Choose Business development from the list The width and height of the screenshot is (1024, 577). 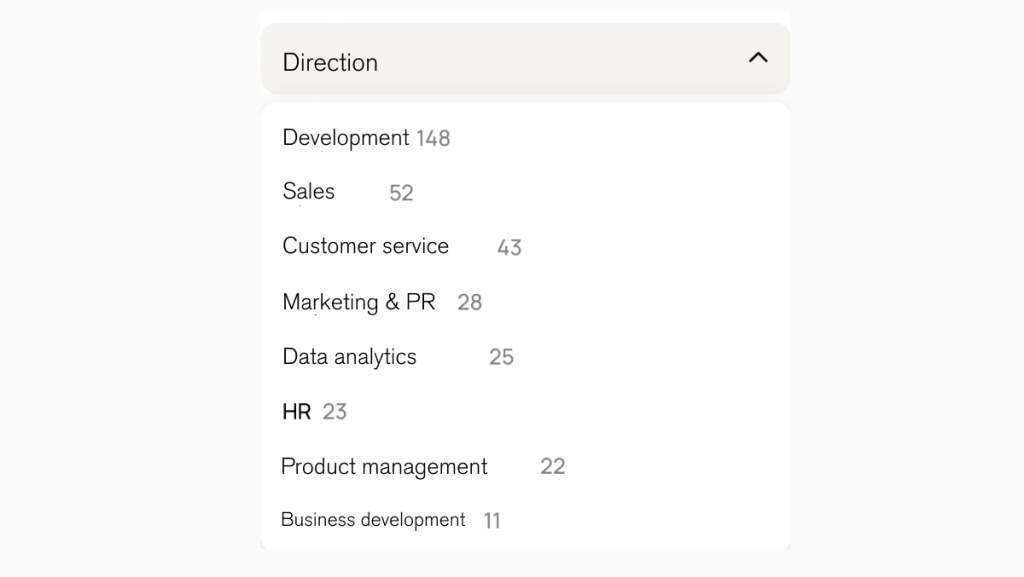[373, 520]
